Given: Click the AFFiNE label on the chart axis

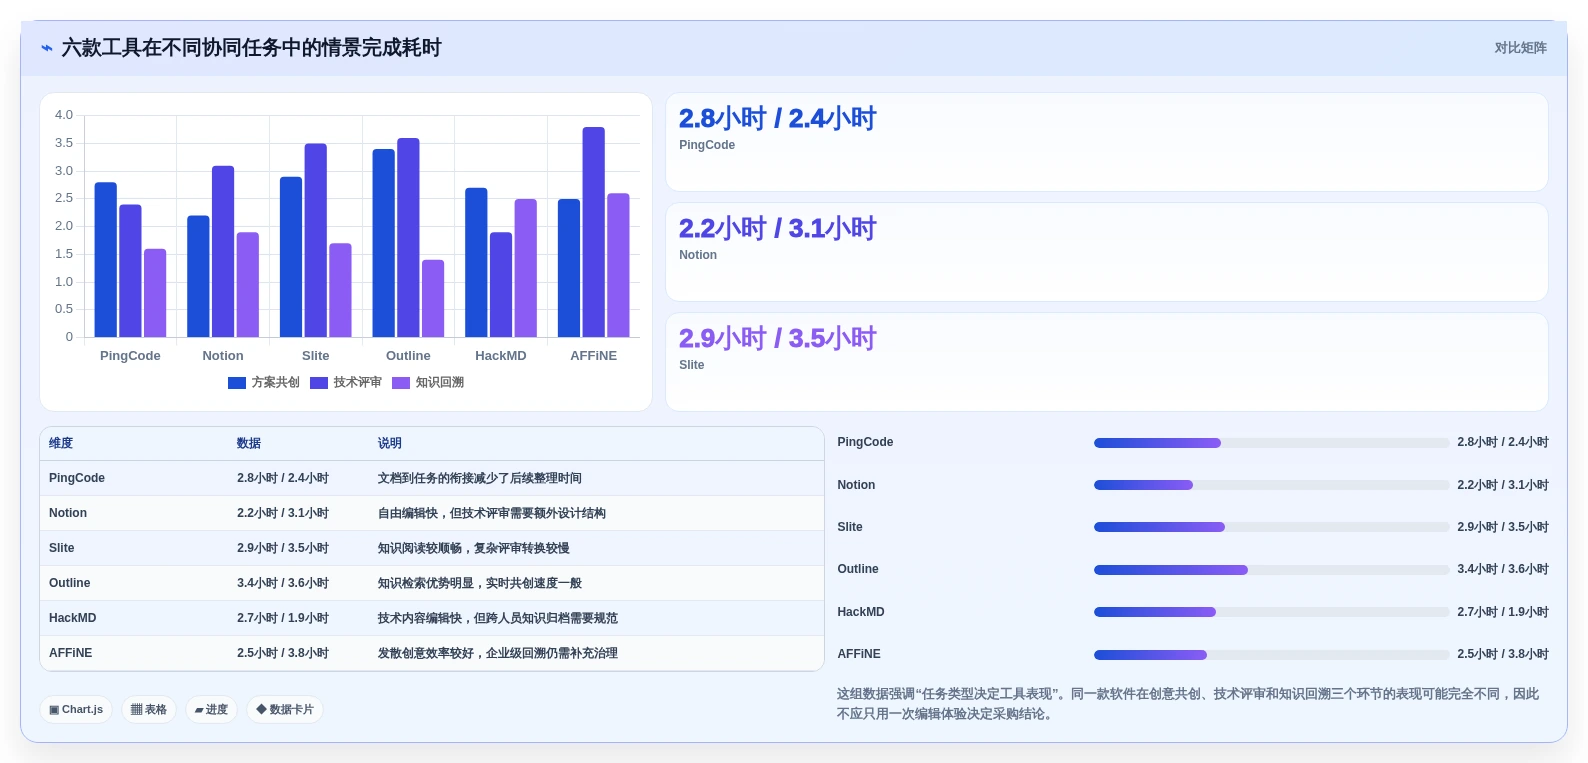Looking at the screenshot, I should click(594, 356).
